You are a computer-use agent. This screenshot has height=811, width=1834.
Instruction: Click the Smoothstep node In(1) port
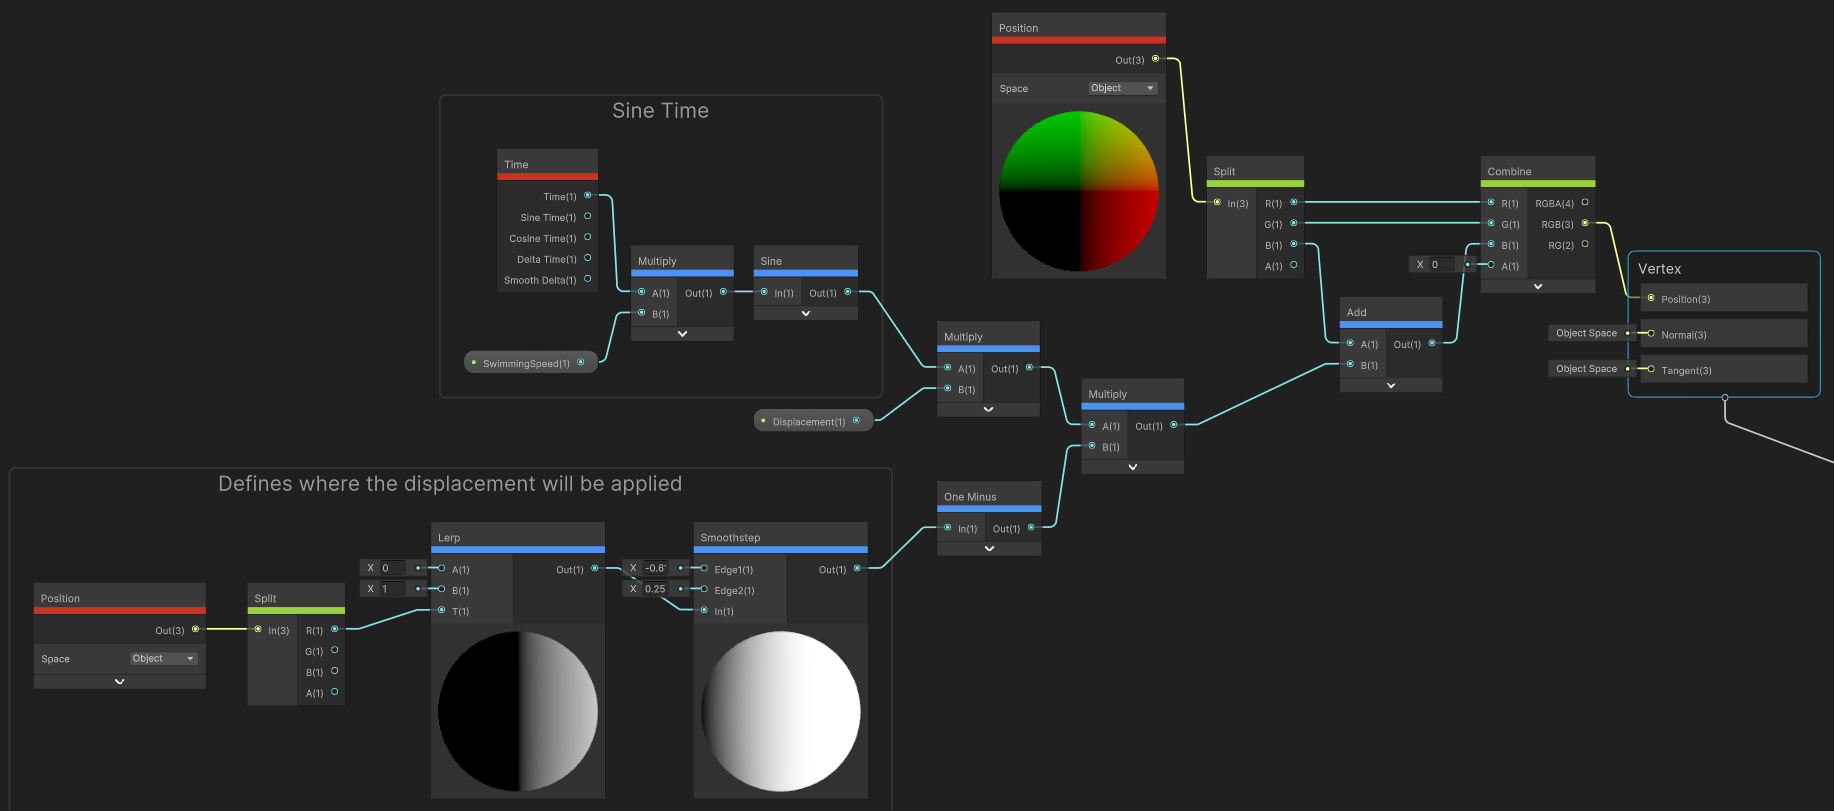point(704,610)
